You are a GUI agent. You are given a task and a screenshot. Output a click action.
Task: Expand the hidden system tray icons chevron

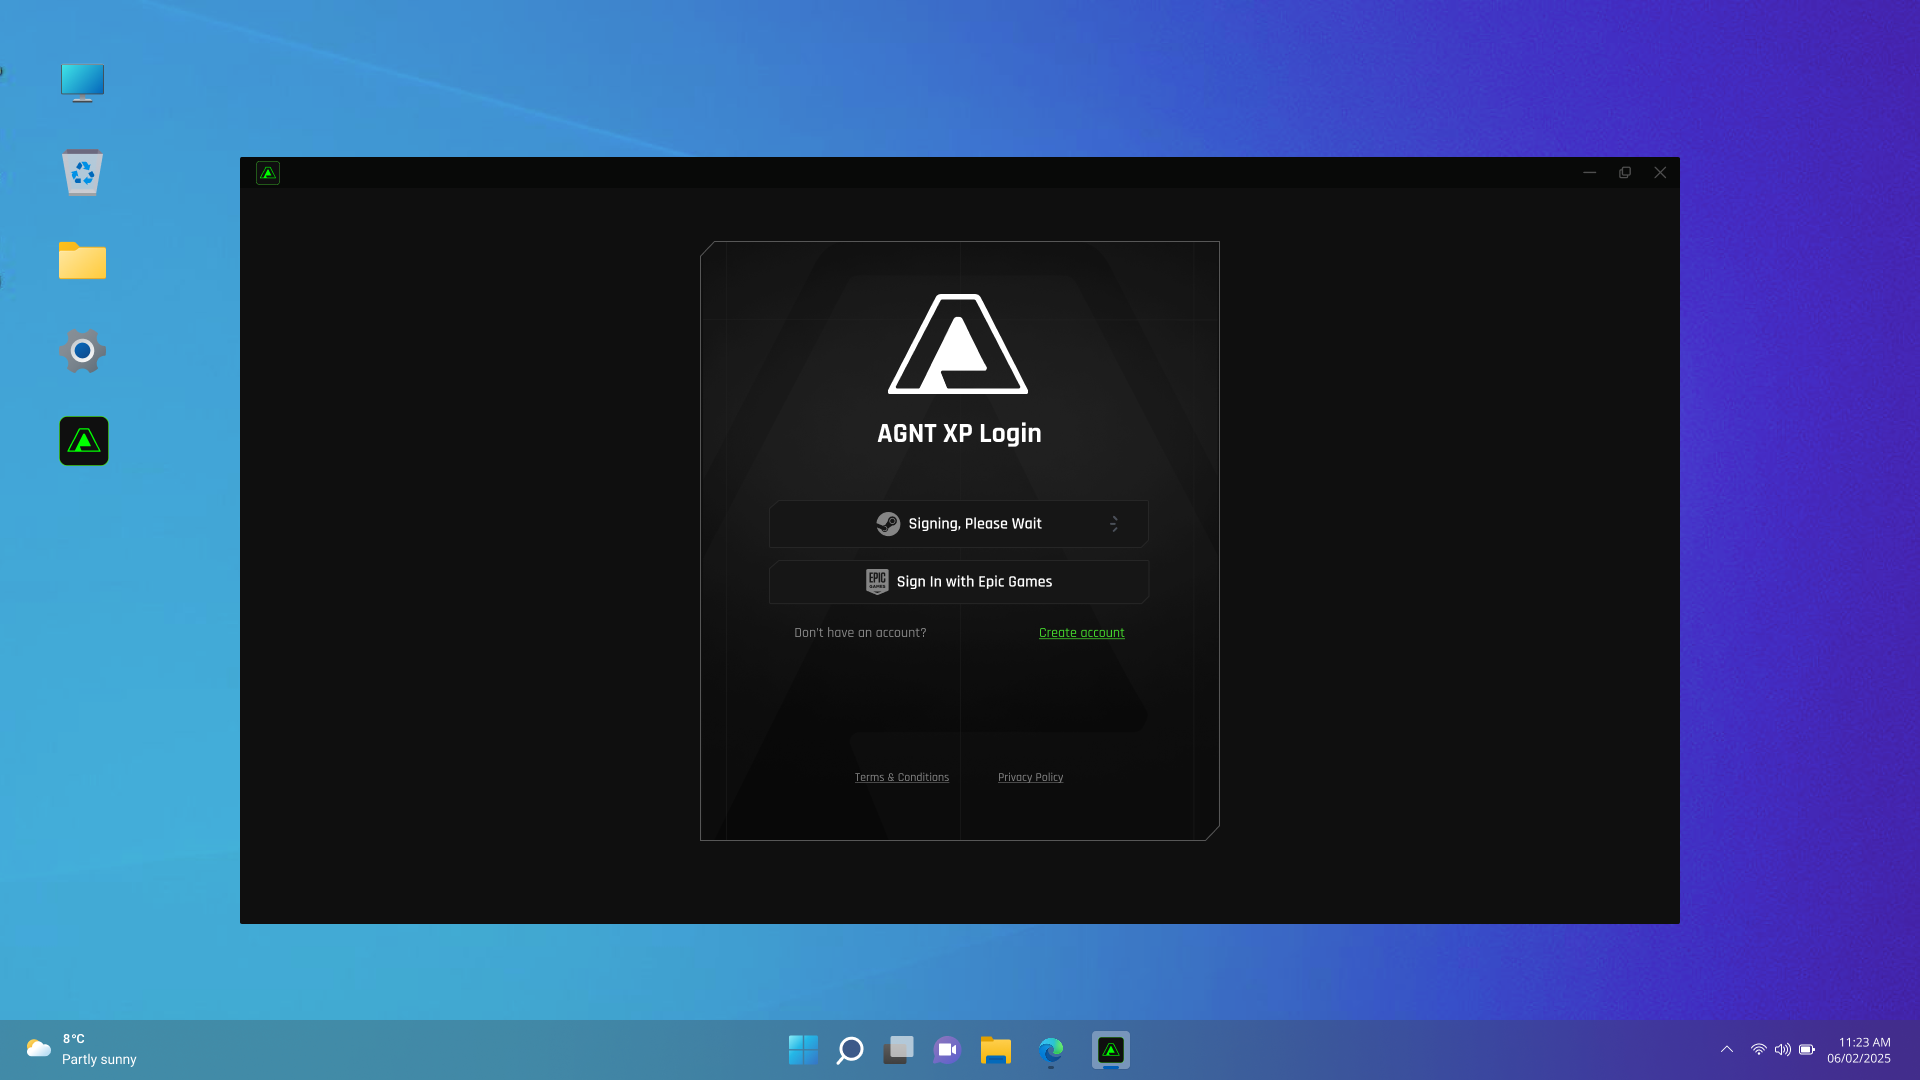coord(1727,1049)
